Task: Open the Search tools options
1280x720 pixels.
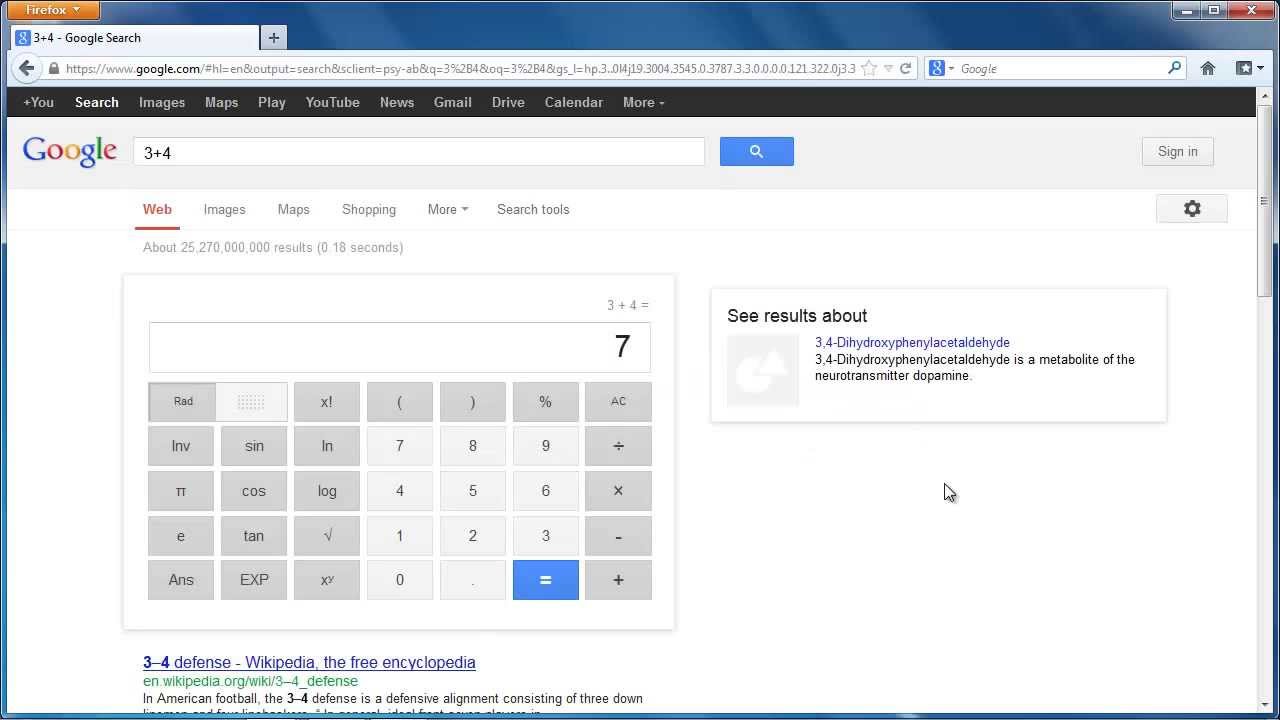Action: 533,209
